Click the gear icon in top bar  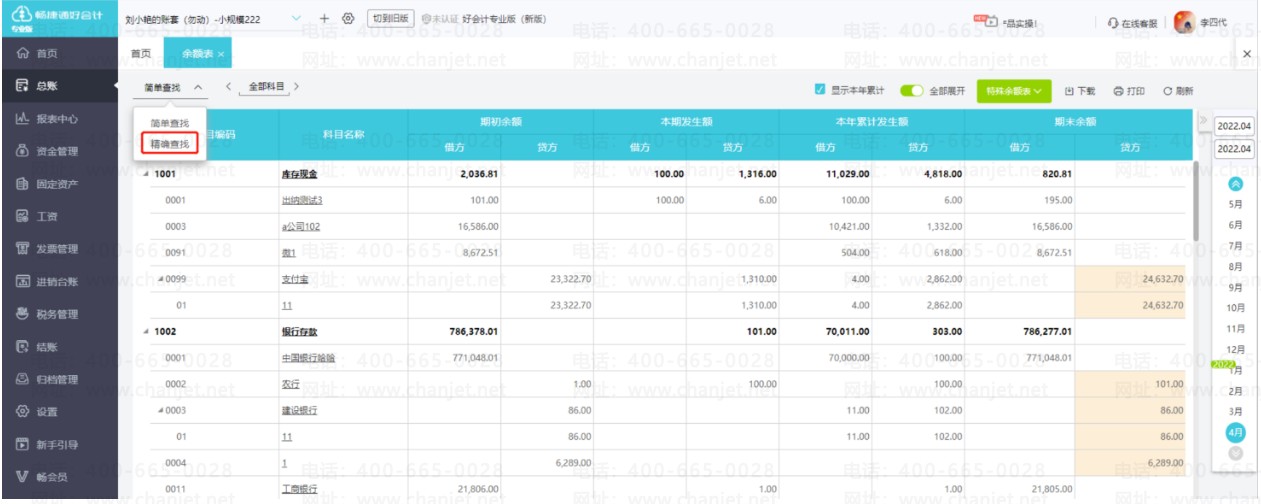coord(348,19)
